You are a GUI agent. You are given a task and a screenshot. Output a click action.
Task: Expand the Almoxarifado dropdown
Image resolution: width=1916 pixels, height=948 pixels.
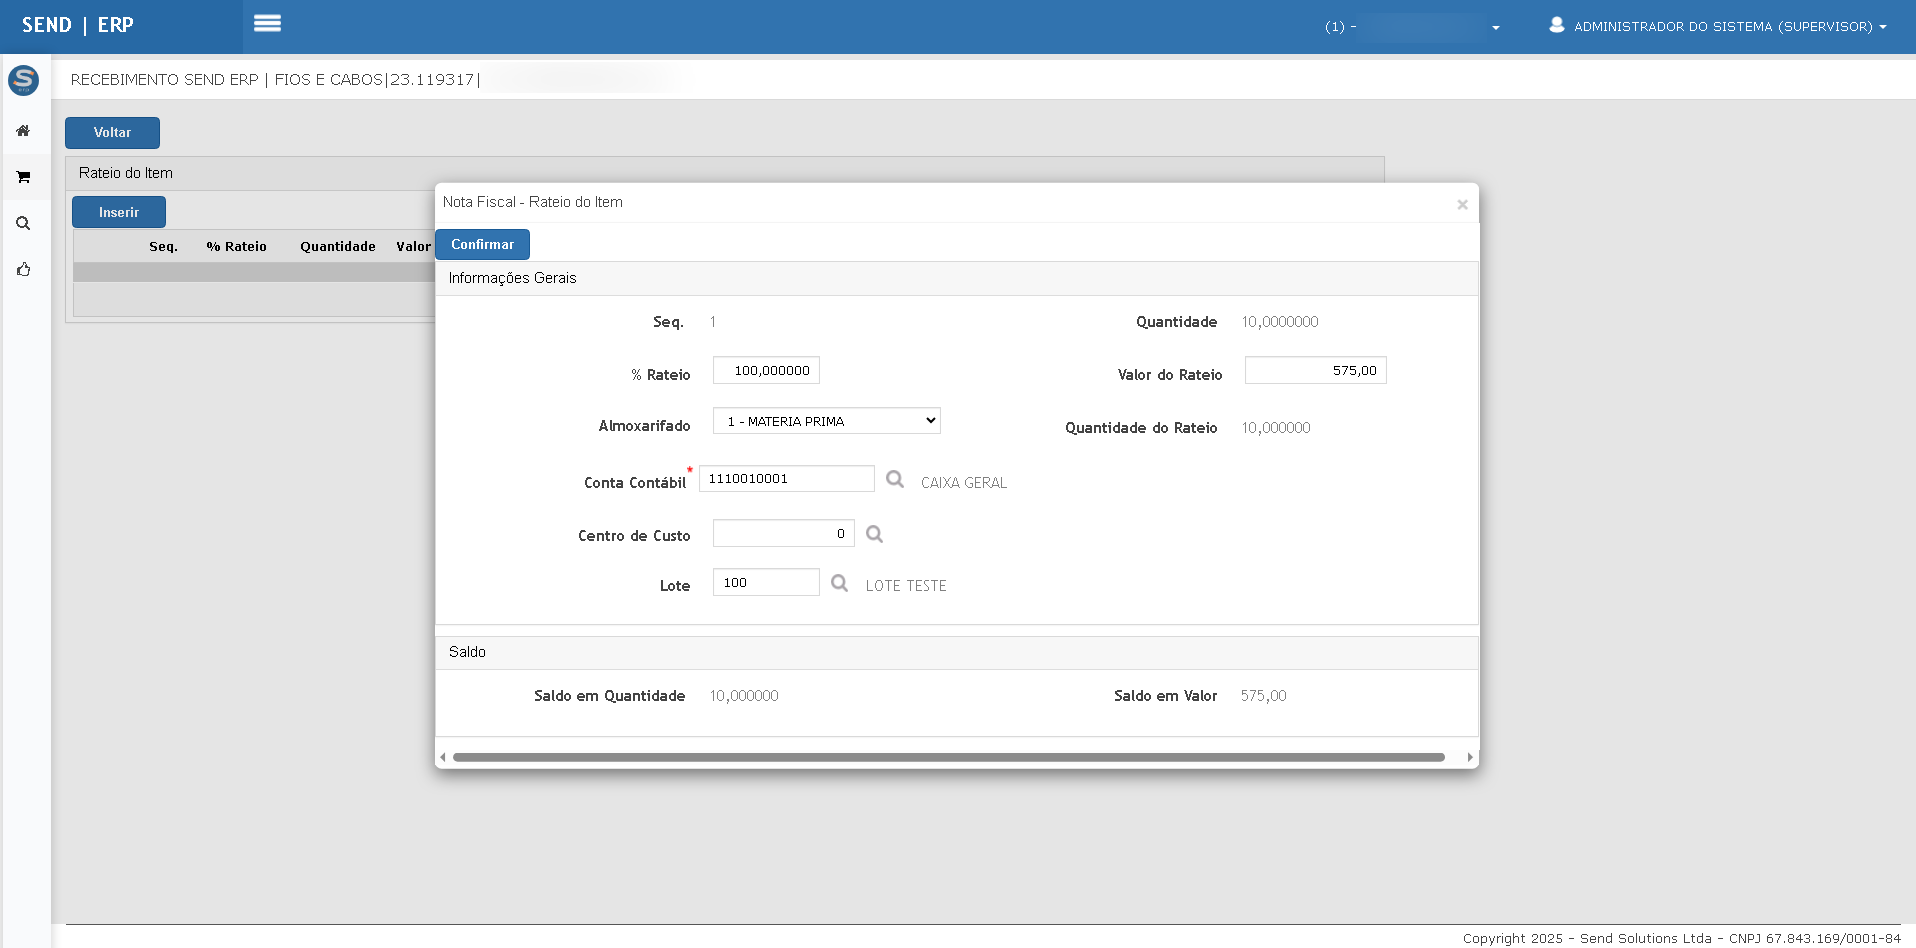point(826,421)
